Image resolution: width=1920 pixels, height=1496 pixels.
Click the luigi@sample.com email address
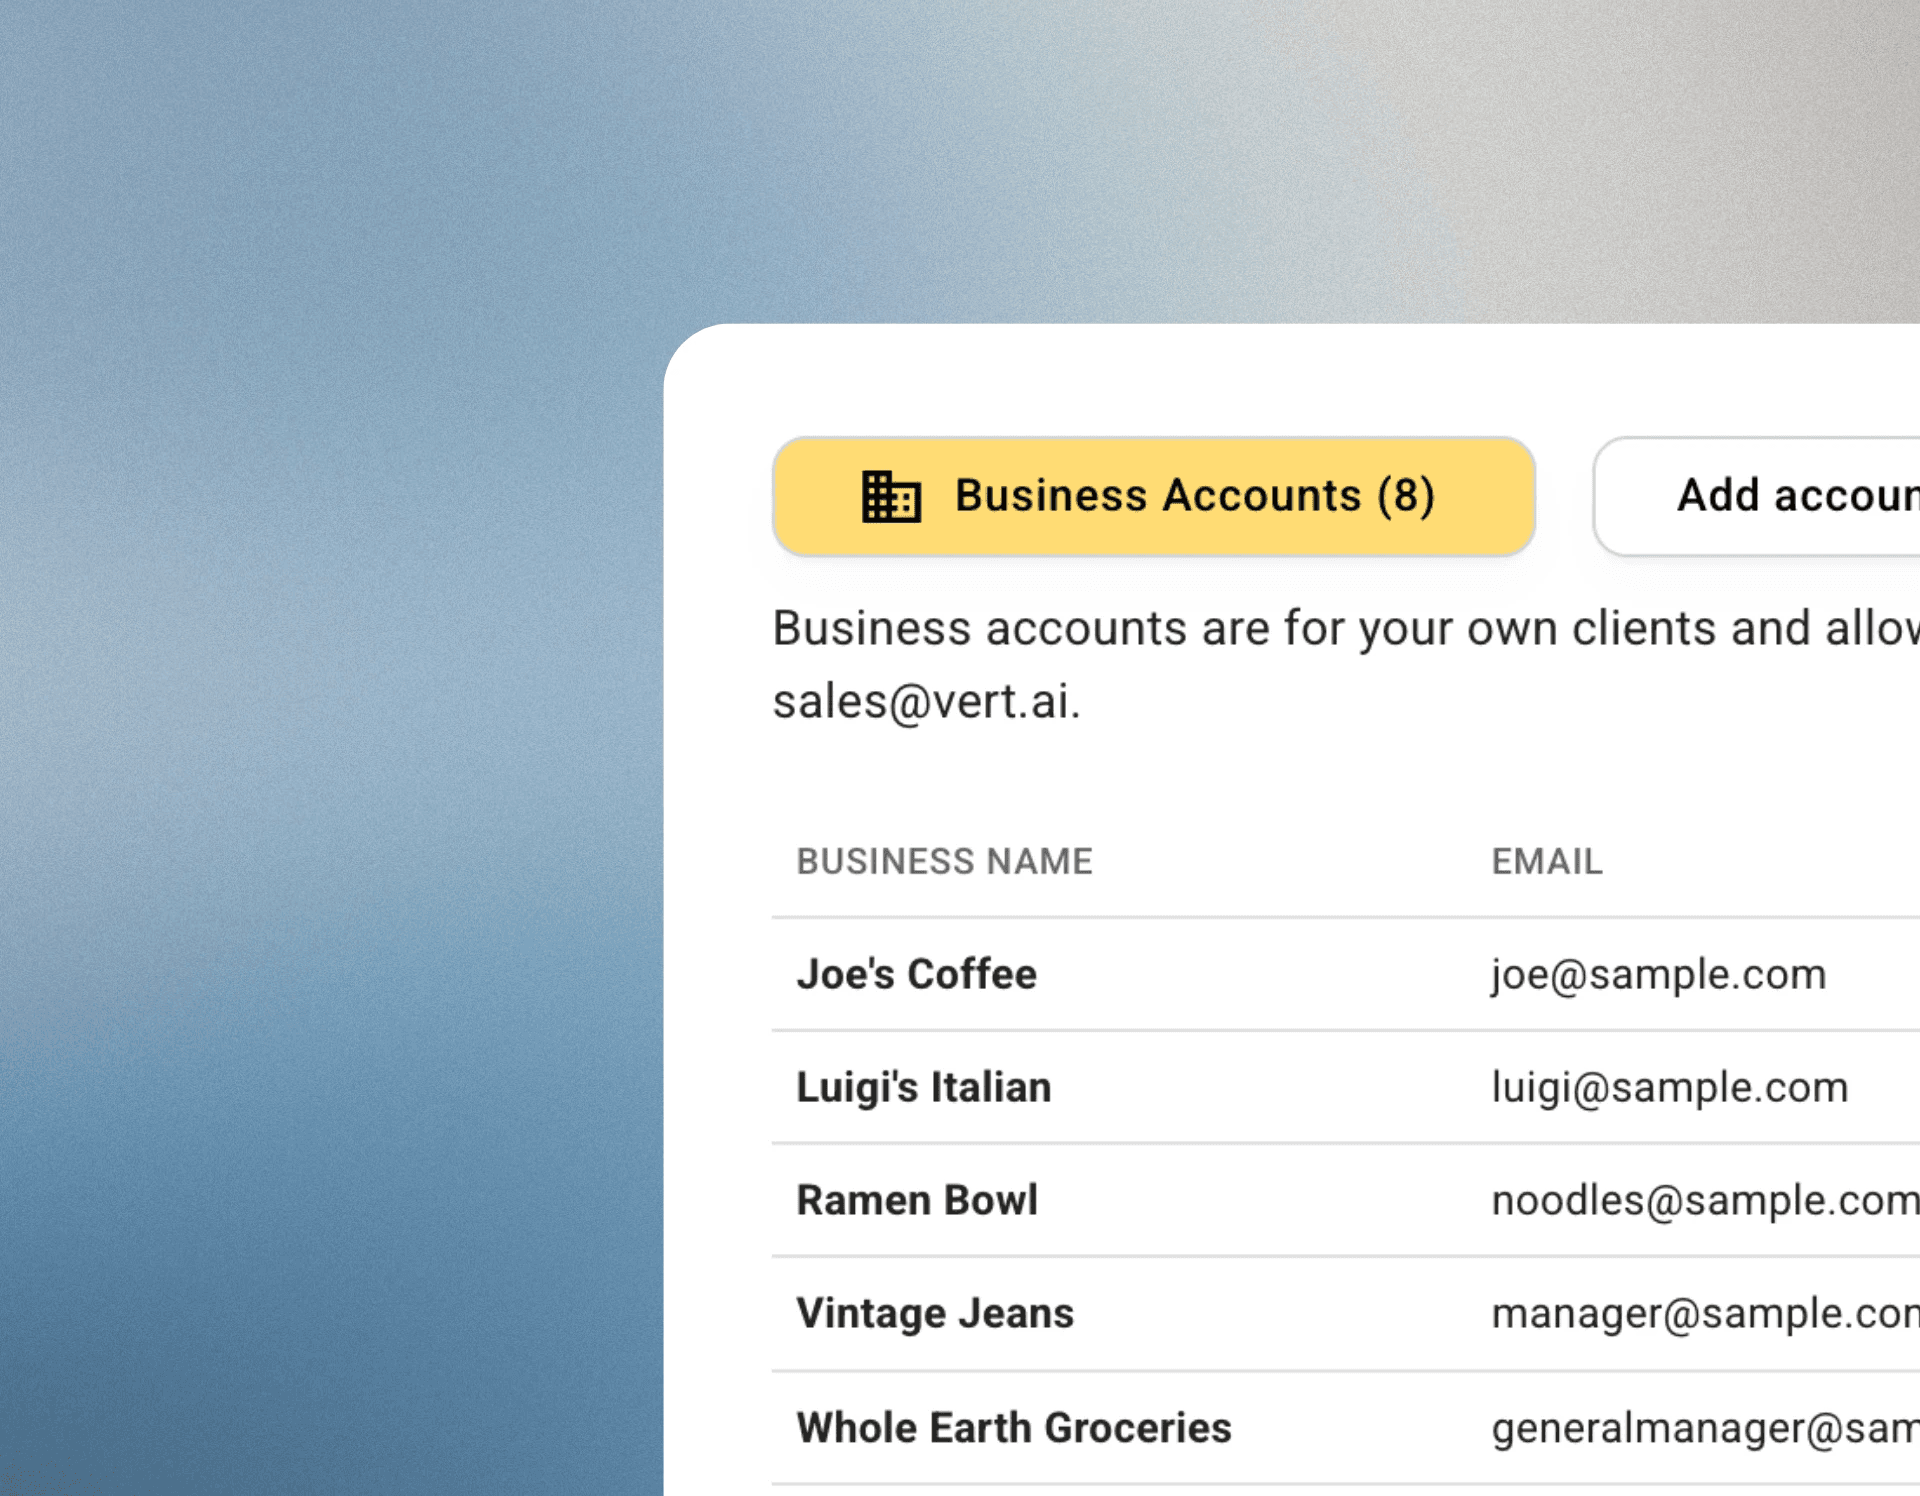[1670, 1088]
